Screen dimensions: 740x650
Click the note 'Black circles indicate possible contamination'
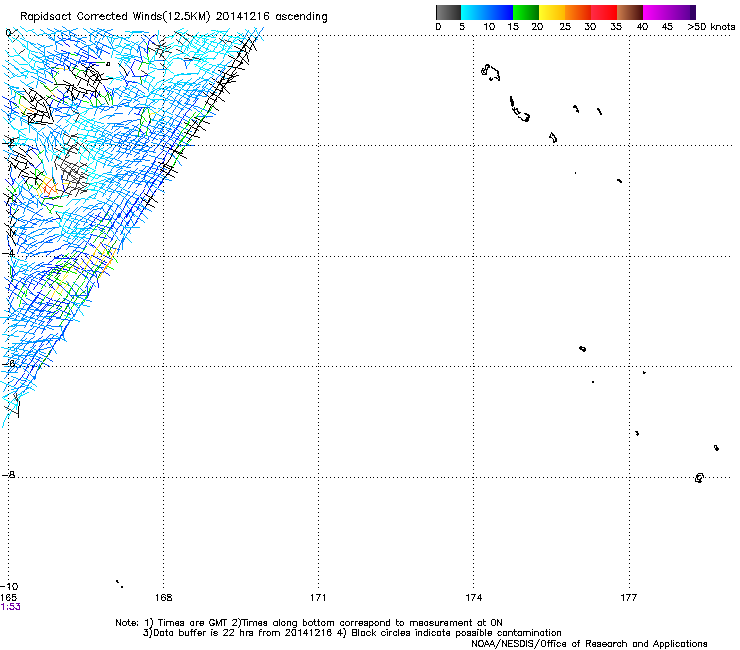point(456,633)
